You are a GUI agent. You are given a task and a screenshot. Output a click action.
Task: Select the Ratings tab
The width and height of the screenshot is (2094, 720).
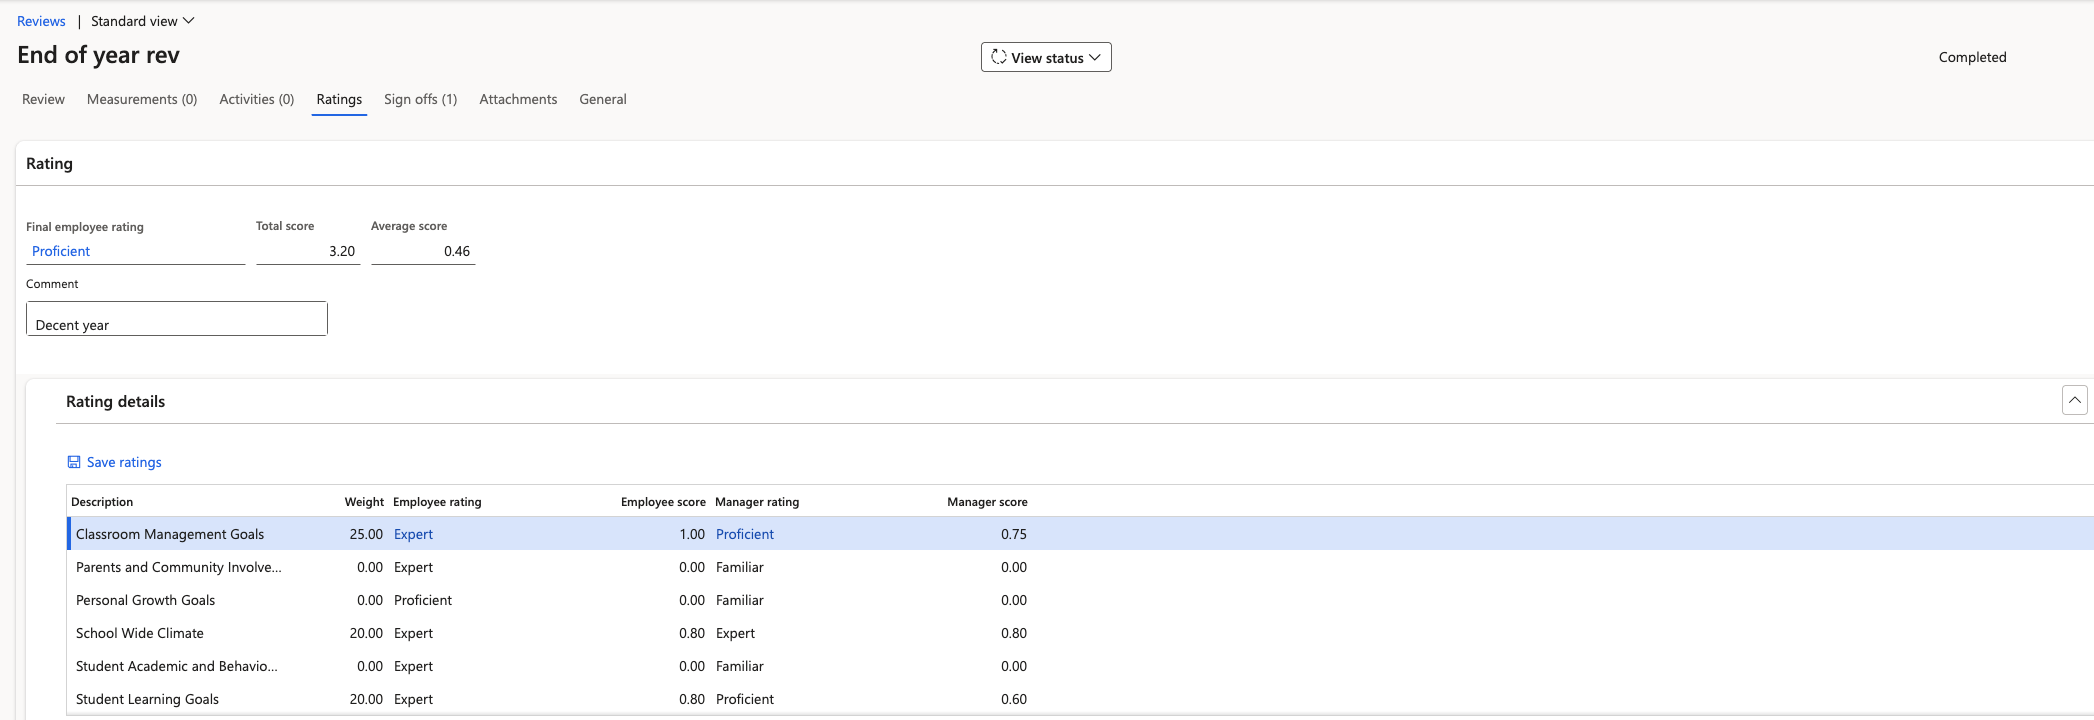click(339, 99)
